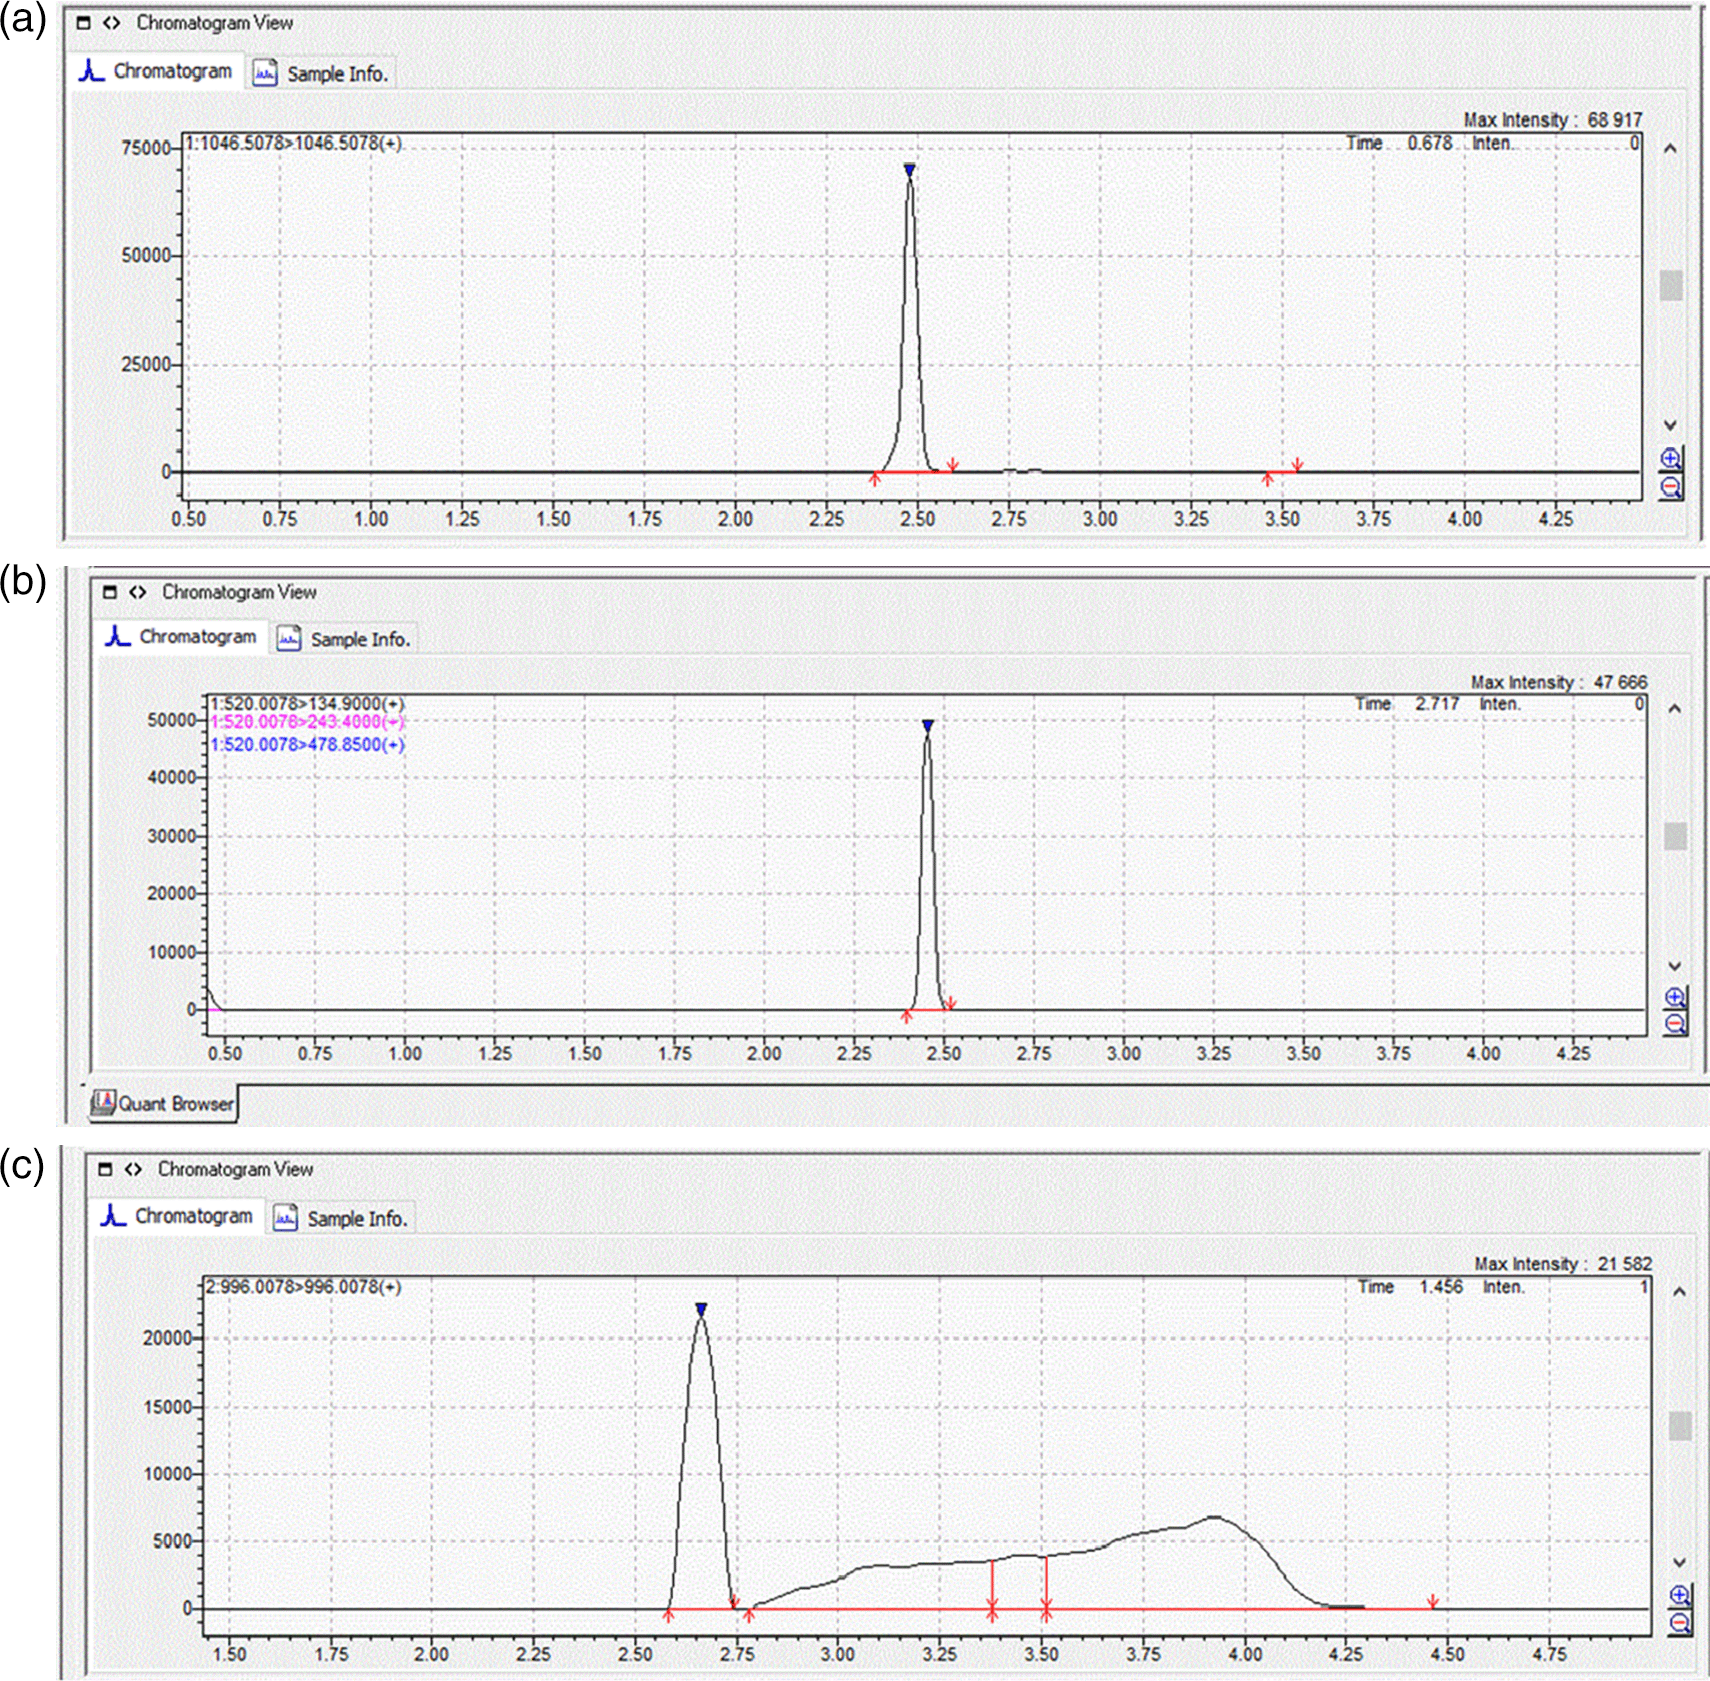1710x1681 pixels.
Task: Click the blue peak-top marker in panel (c)
Action: click(701, 1309)
